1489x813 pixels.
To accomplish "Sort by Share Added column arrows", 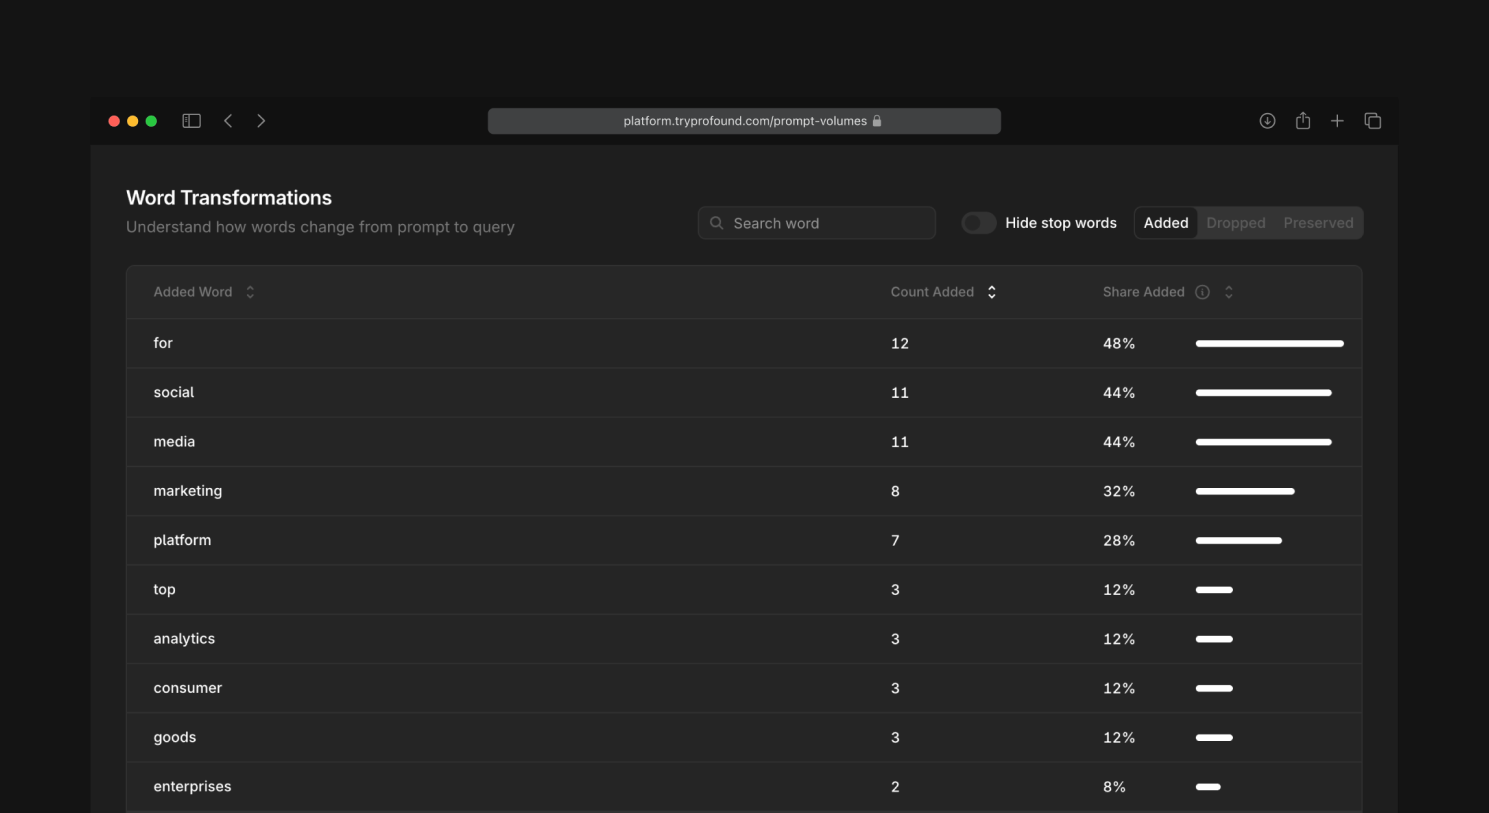I will click(1229, 292).
